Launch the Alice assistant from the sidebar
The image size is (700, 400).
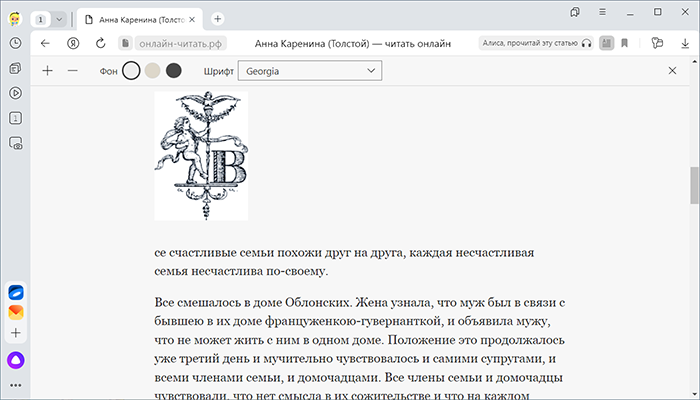[16, 358]
